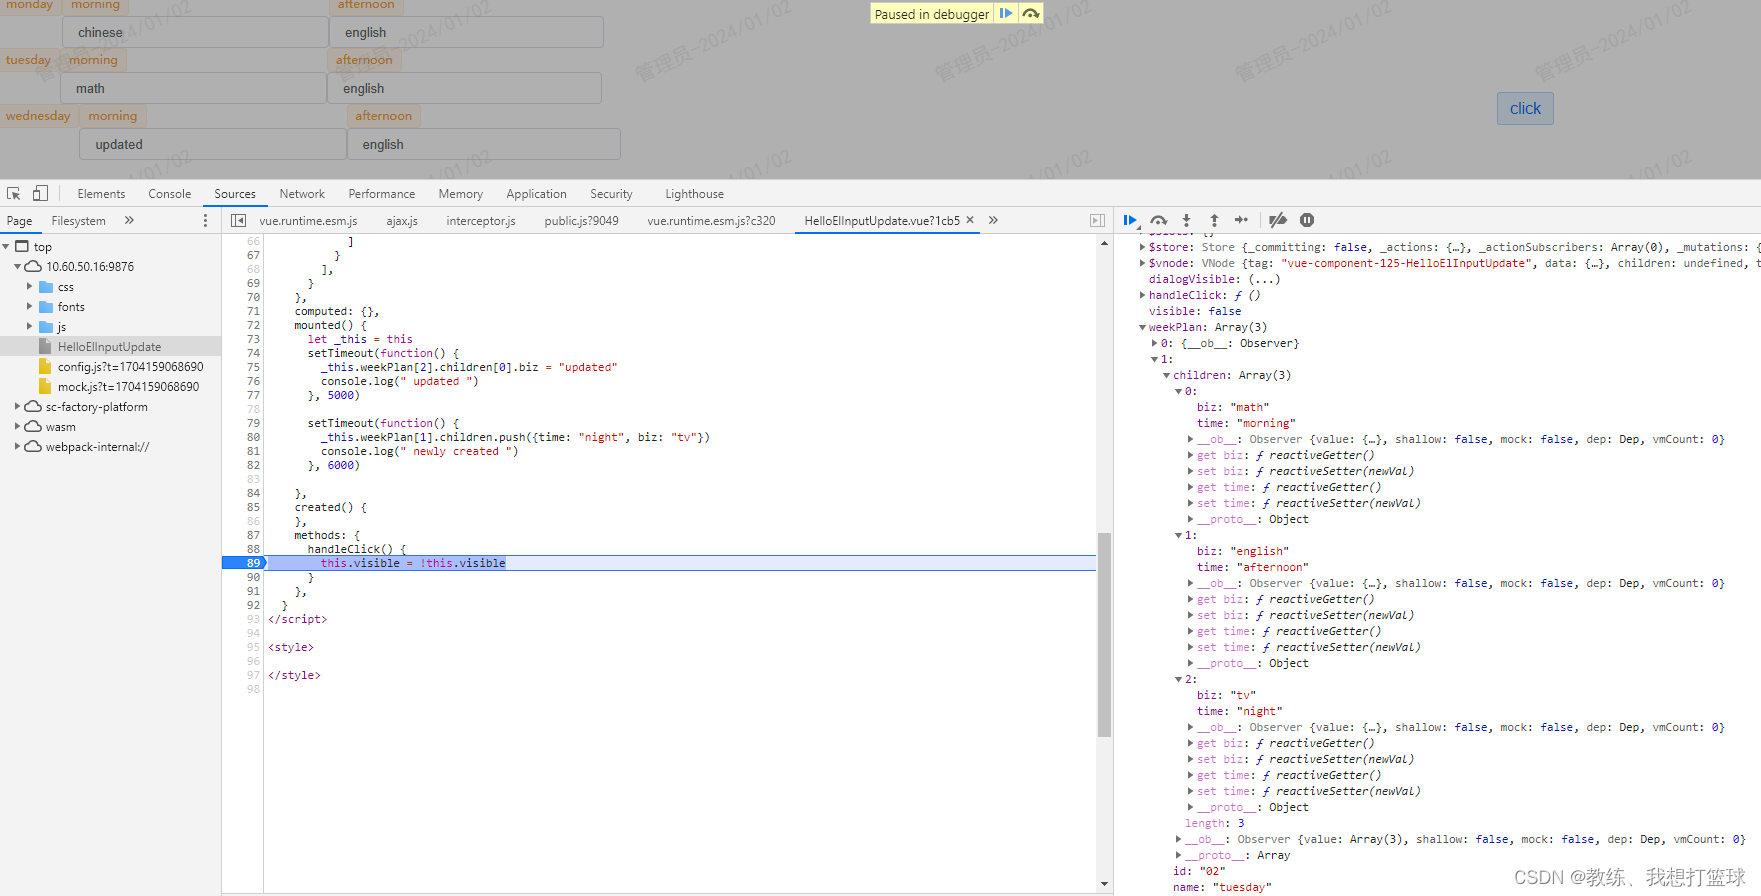Open the vue.runtime.esm.js?c320 file tab

click(x=711, y=221)
